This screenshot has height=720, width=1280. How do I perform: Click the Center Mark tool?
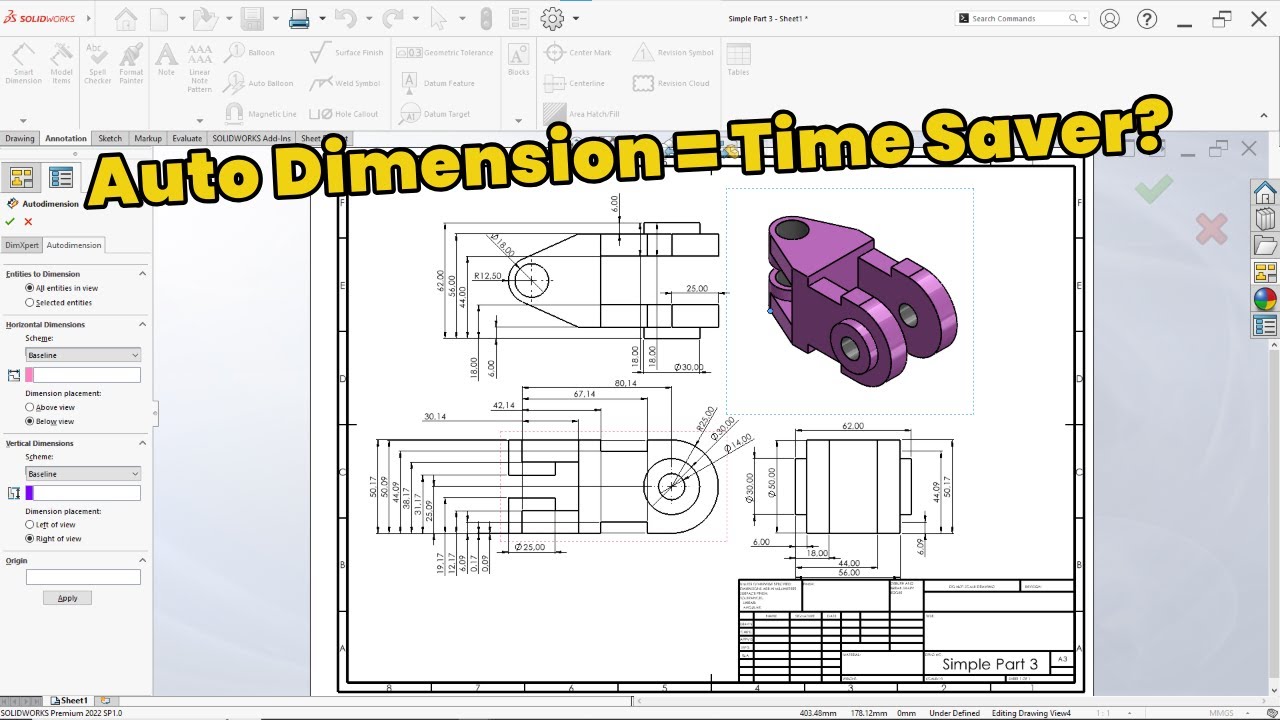tap(579, 53)
